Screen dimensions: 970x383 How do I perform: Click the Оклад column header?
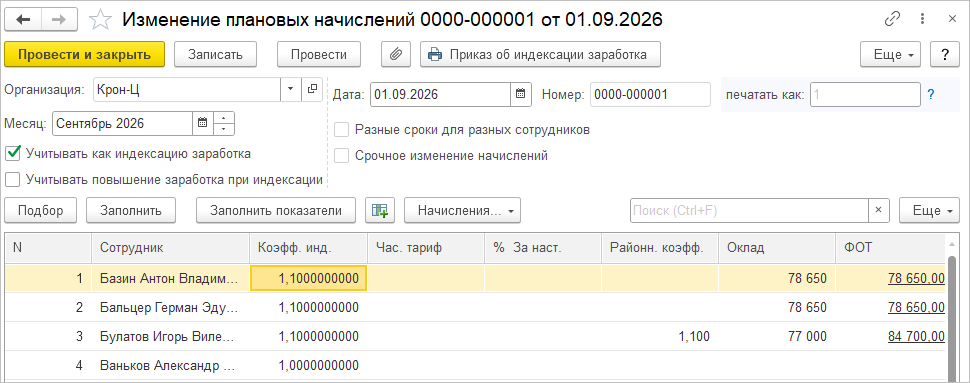pyautogui.click(x=776, y=248)
